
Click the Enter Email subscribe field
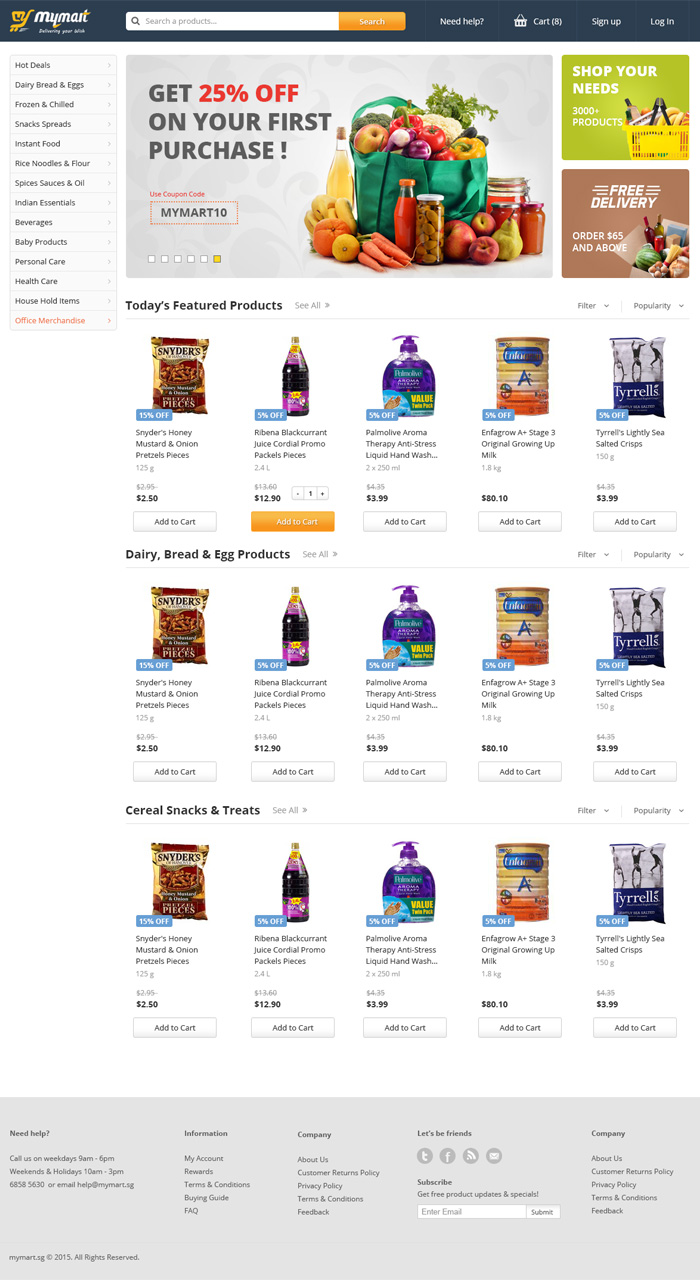[x=471, y=1212]
